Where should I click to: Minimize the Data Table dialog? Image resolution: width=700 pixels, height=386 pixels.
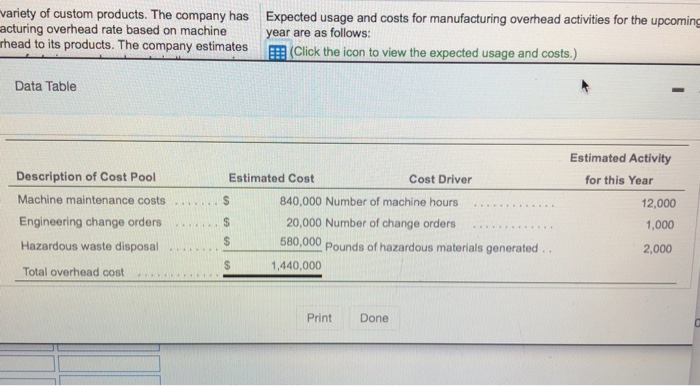[678, 90]
